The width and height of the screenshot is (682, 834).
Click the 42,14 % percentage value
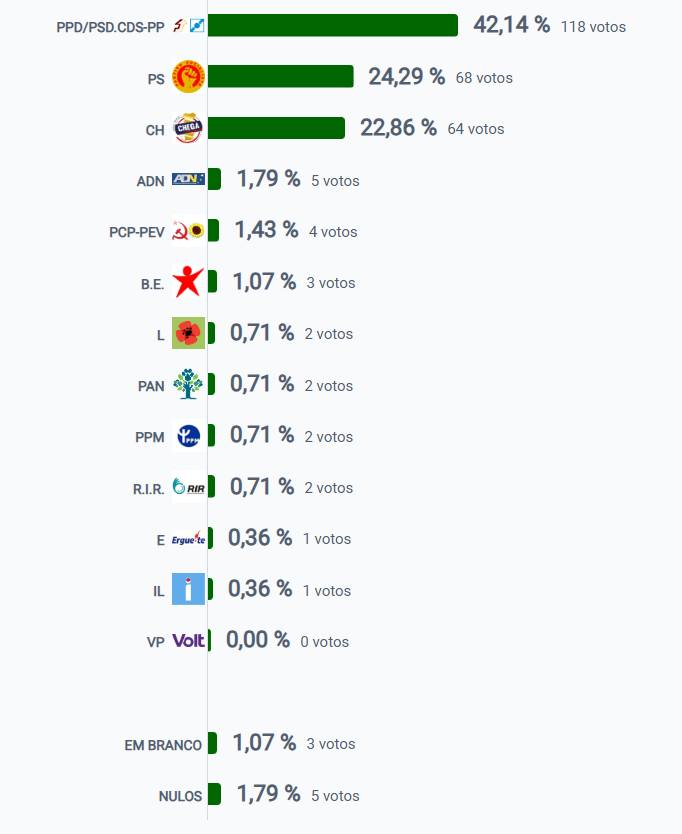click(x=511, y=25)
